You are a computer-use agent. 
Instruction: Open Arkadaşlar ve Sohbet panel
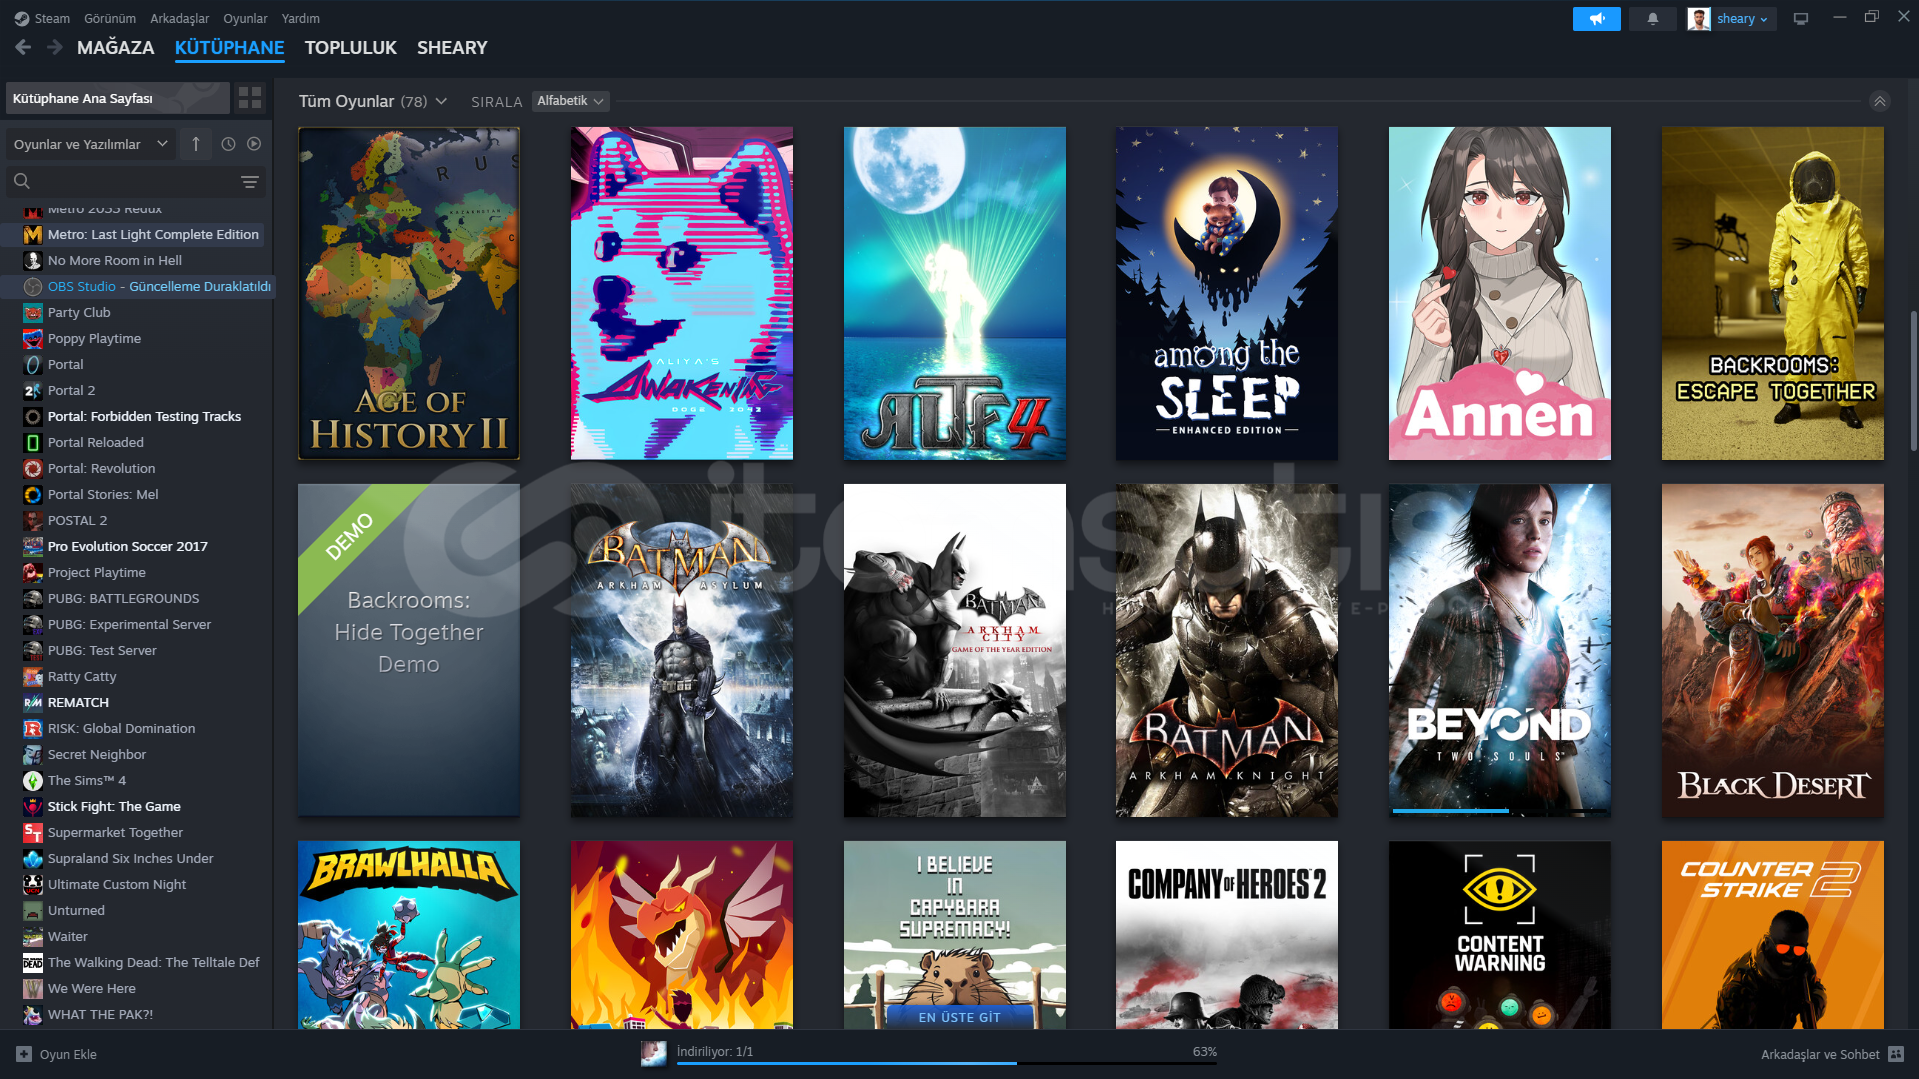pyautogui.click(x=1831, y=1054)
